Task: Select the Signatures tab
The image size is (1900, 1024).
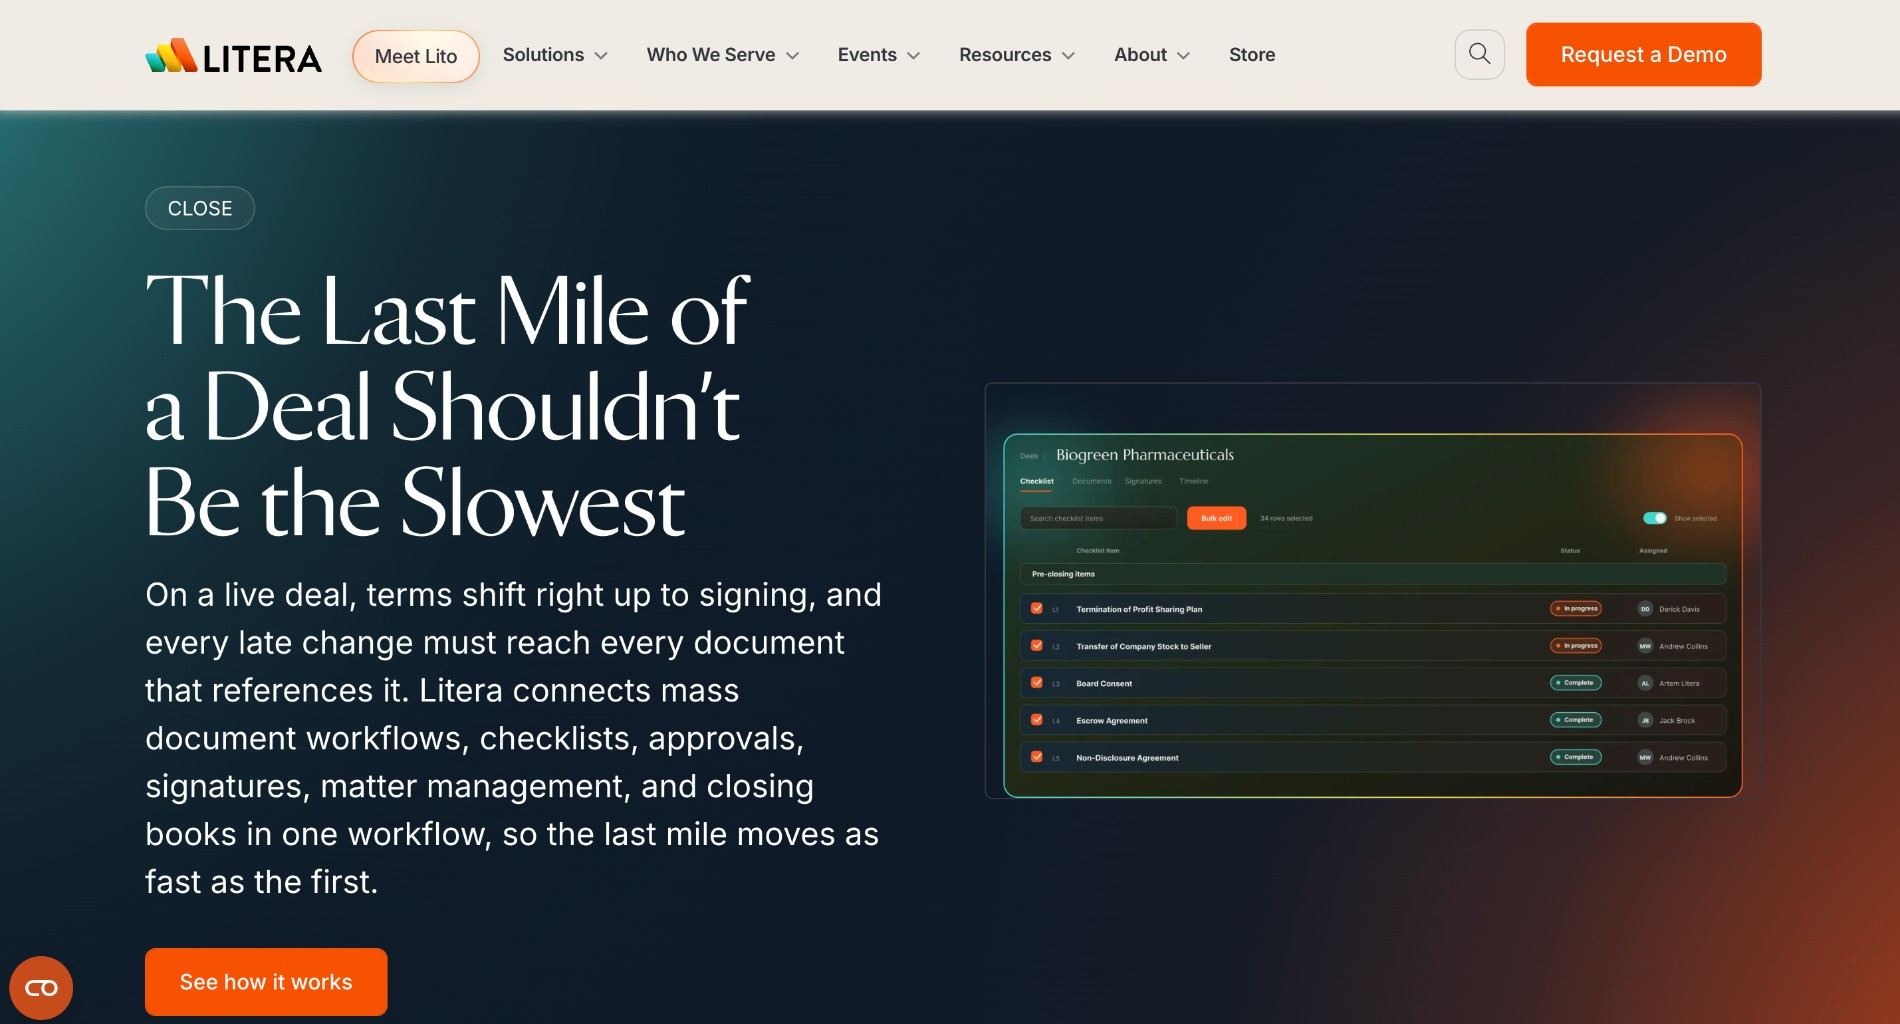Action: coord(1143,481)
